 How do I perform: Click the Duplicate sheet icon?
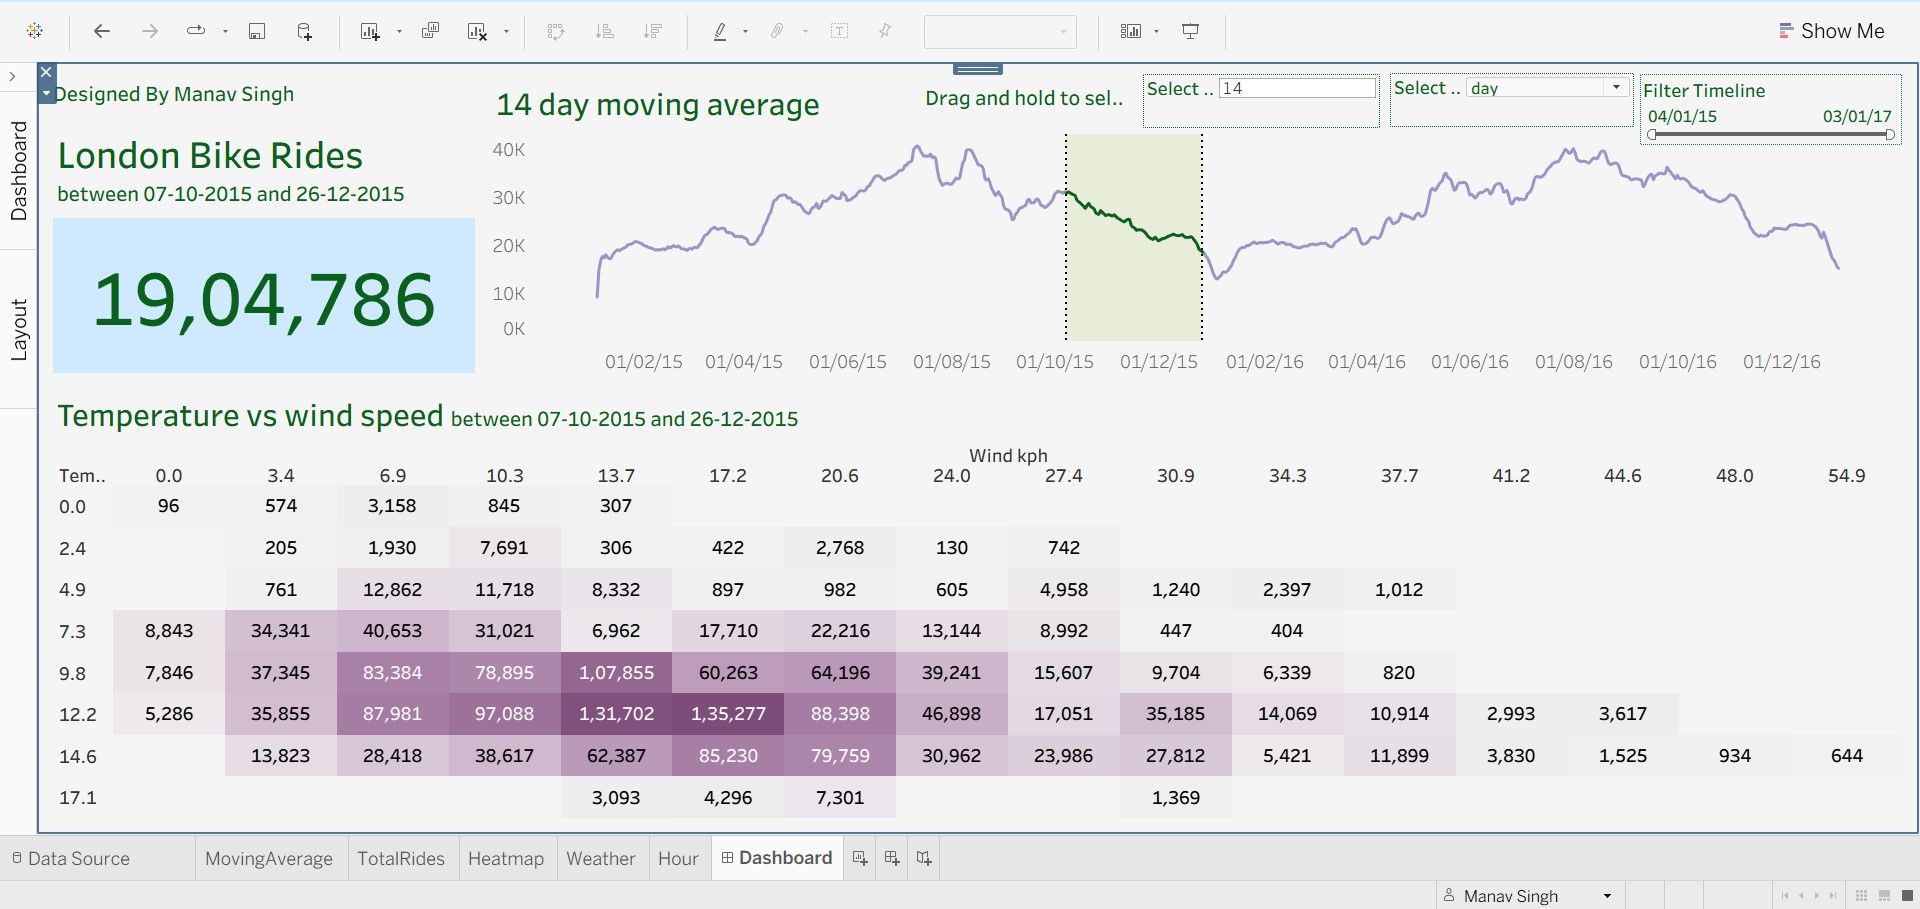pyautogui.click(x=431, y=31)
